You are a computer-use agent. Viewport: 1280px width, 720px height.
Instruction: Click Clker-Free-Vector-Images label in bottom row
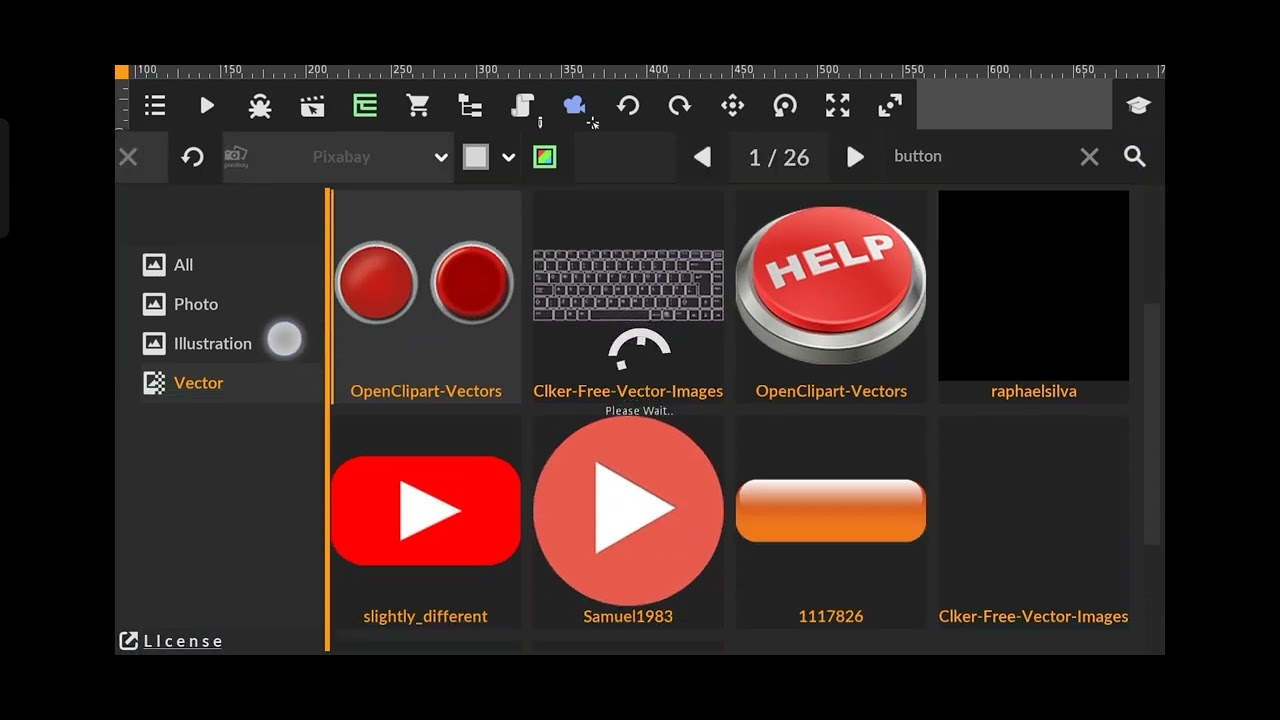point(1033,616)
